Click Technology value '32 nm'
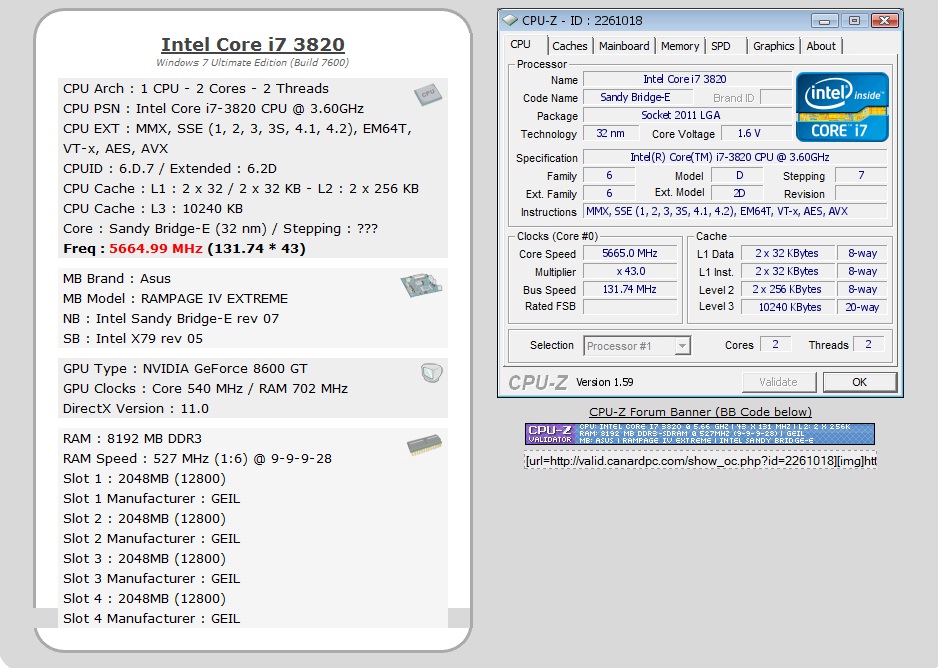The image size is (938, 668). click(x=610, y=133)
